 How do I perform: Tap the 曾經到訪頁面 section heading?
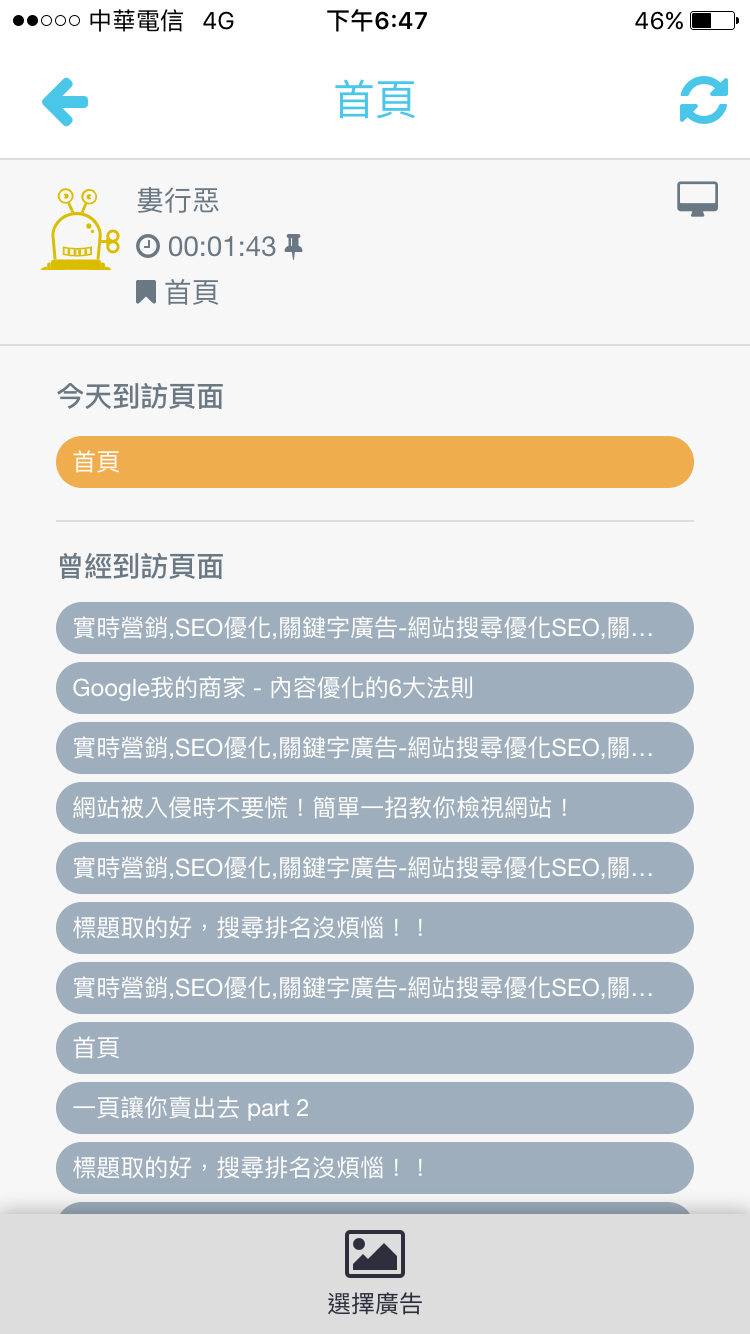pyautogui.click(x=140, y=567)
